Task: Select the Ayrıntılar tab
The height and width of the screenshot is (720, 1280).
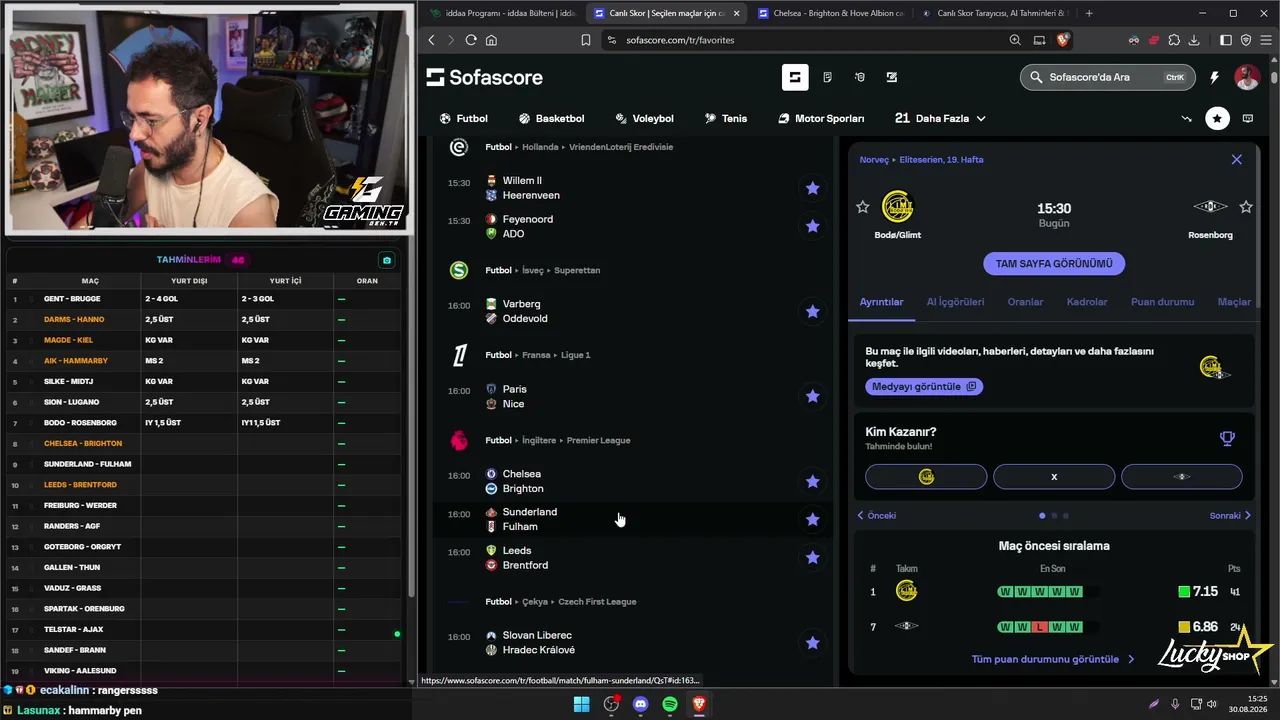Action: pyautogui.click(x=881, y=302)
